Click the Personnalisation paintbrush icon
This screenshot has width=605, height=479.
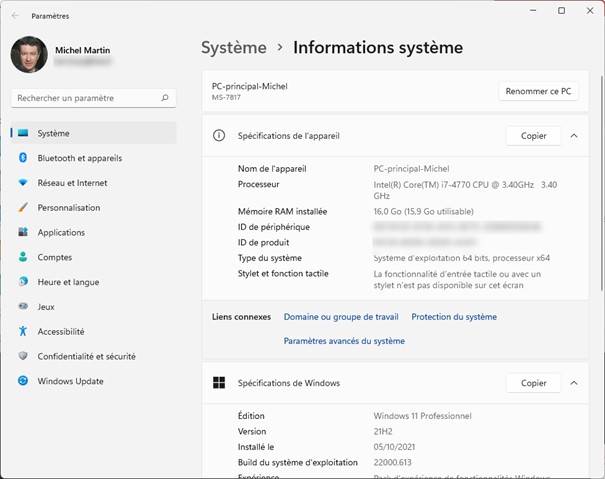(23, 208)
